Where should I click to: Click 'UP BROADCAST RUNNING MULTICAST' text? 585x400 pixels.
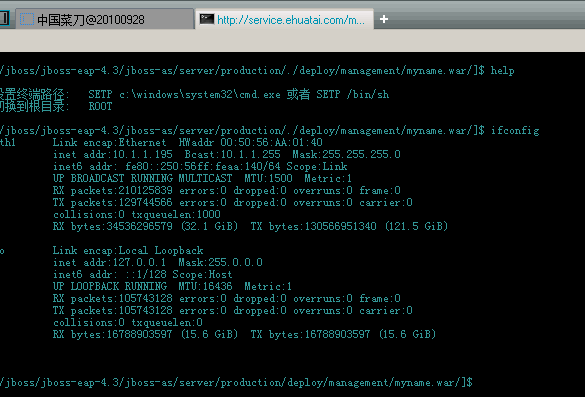pos(143,178)
